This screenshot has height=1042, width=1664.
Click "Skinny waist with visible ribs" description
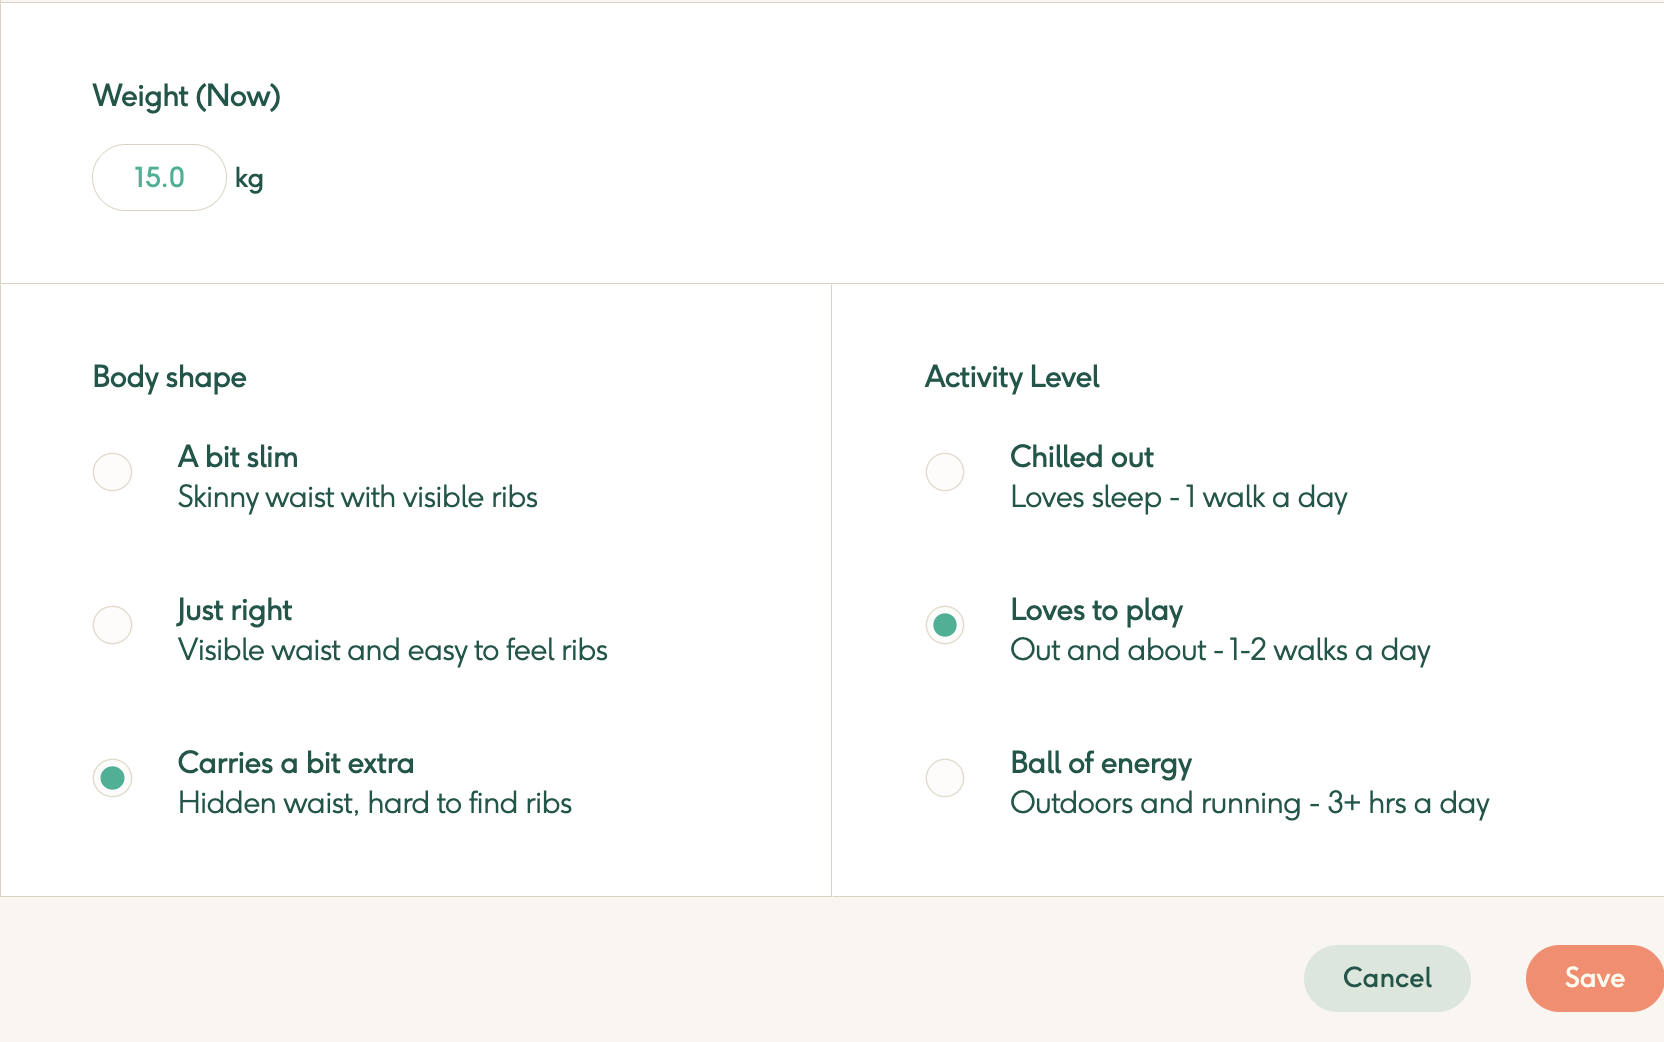point(358,497)
